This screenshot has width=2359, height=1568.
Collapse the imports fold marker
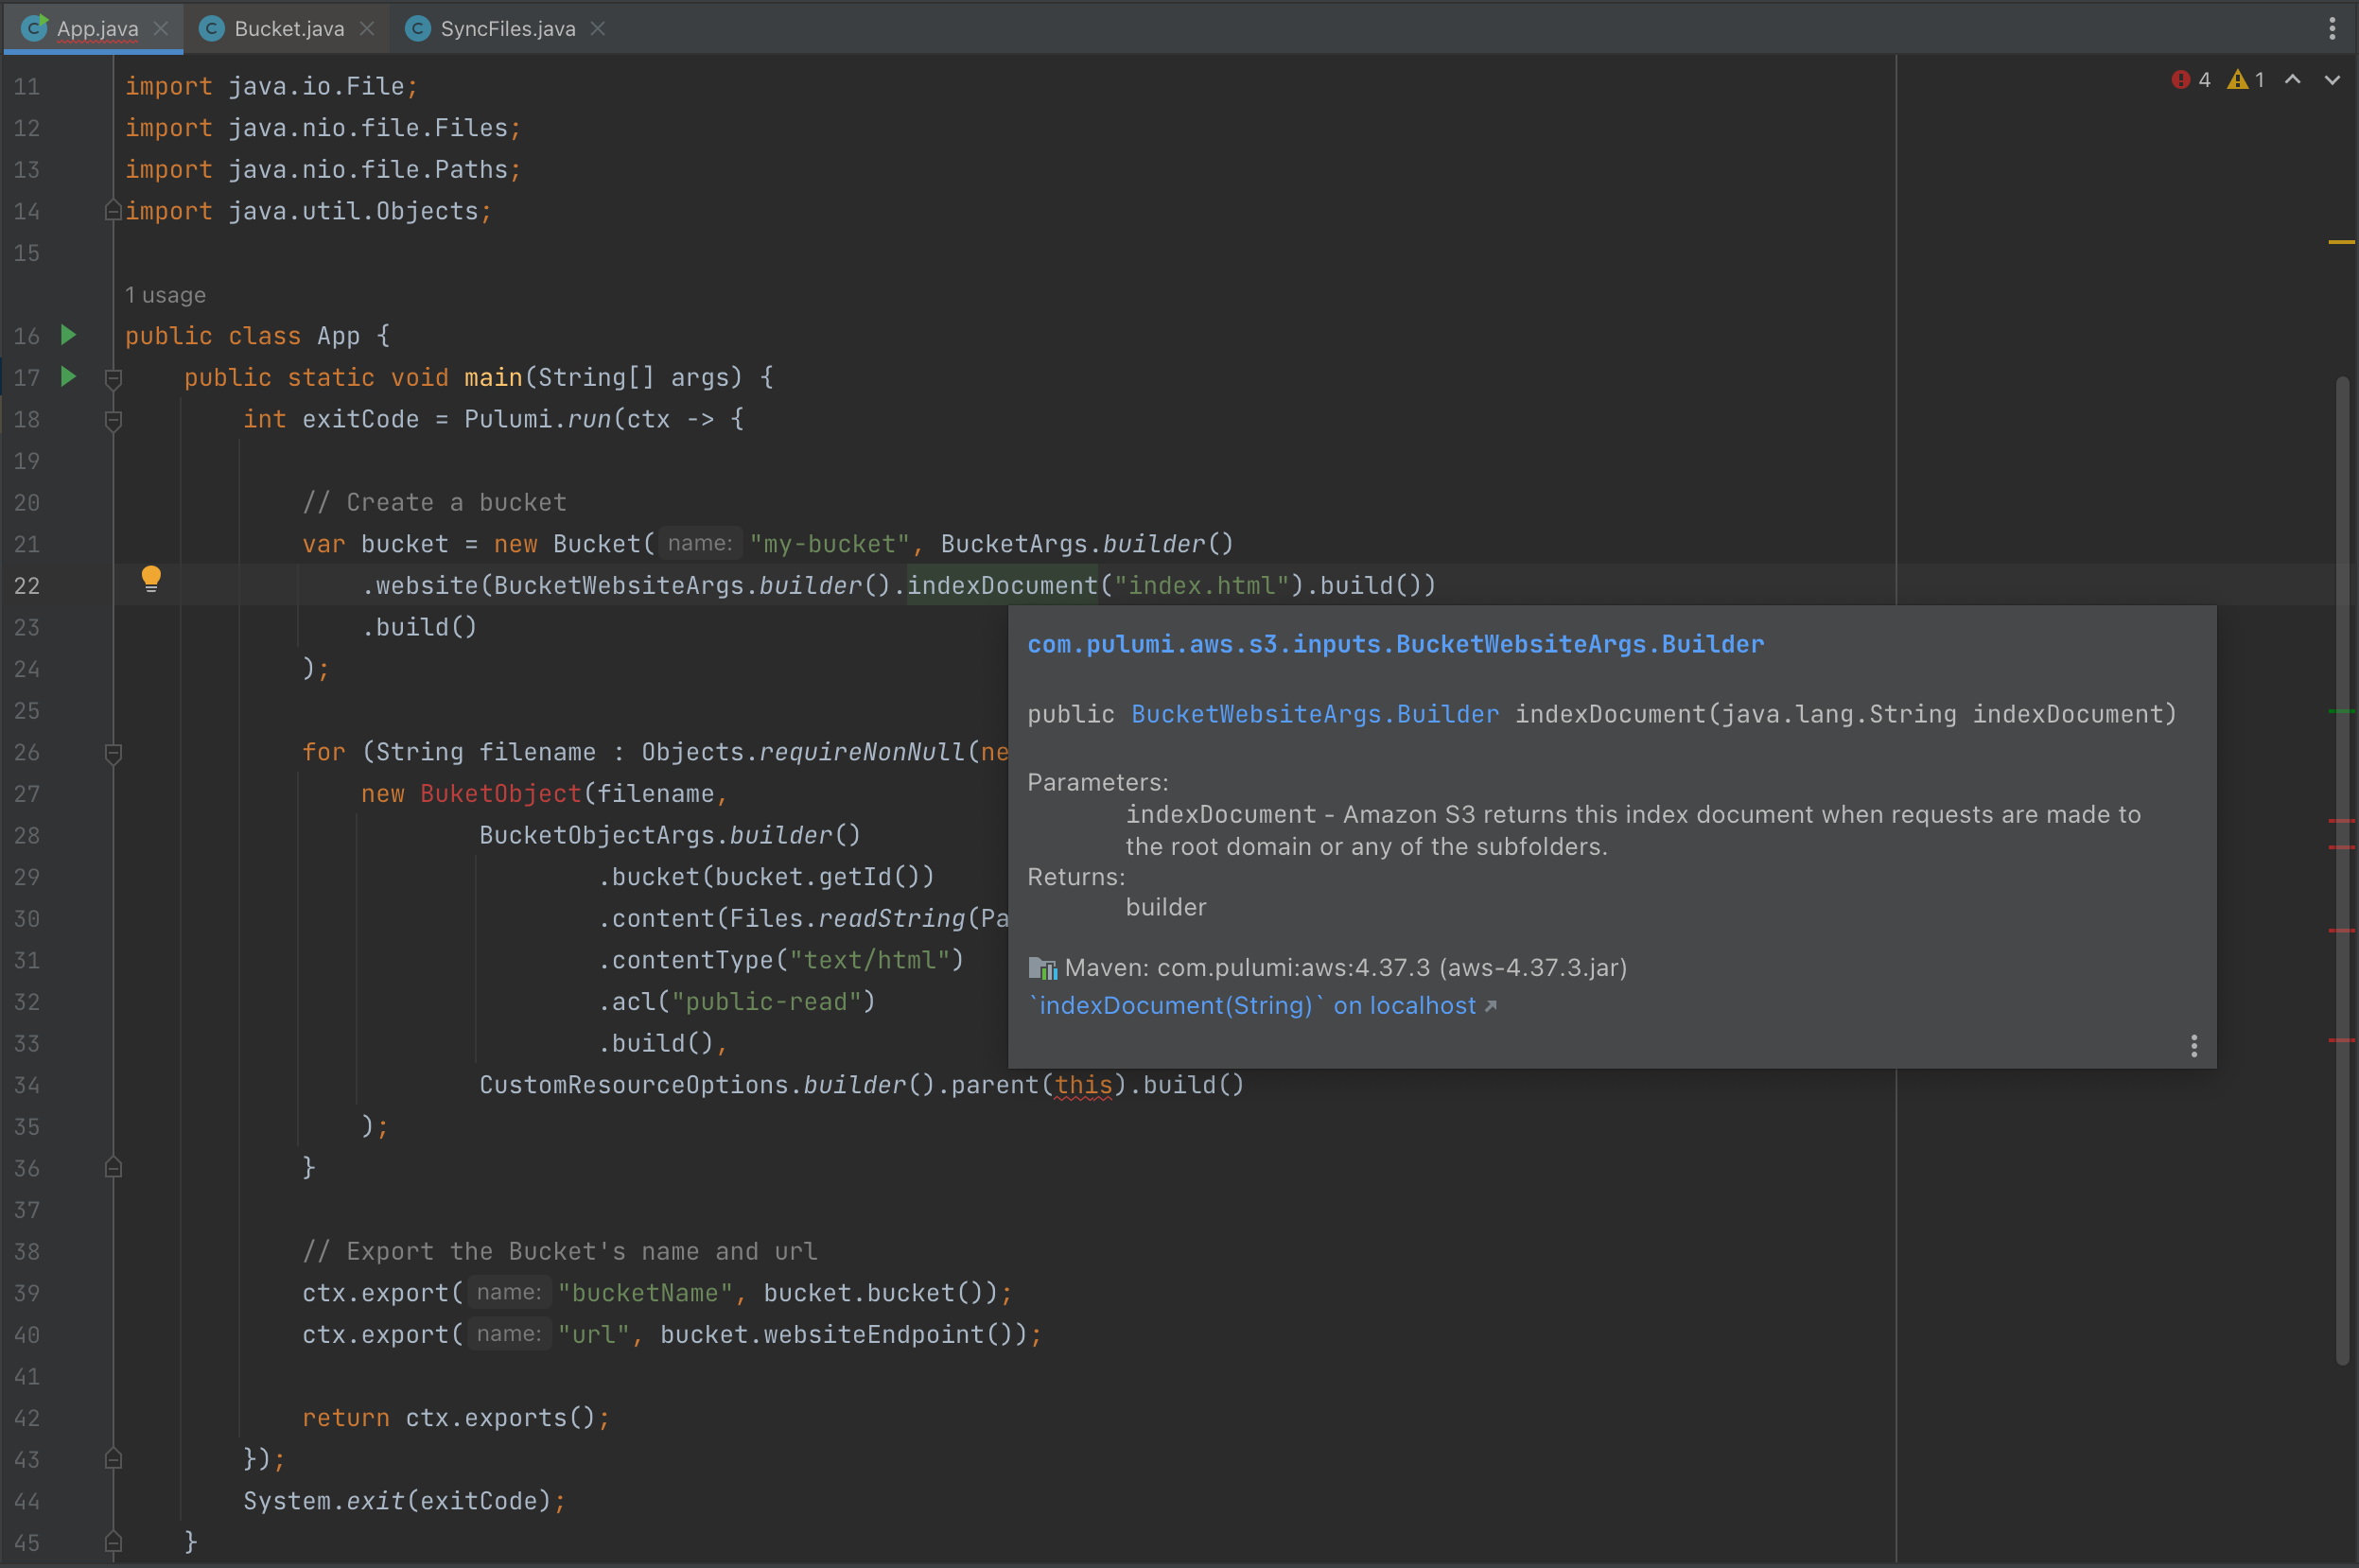[113, 211]
